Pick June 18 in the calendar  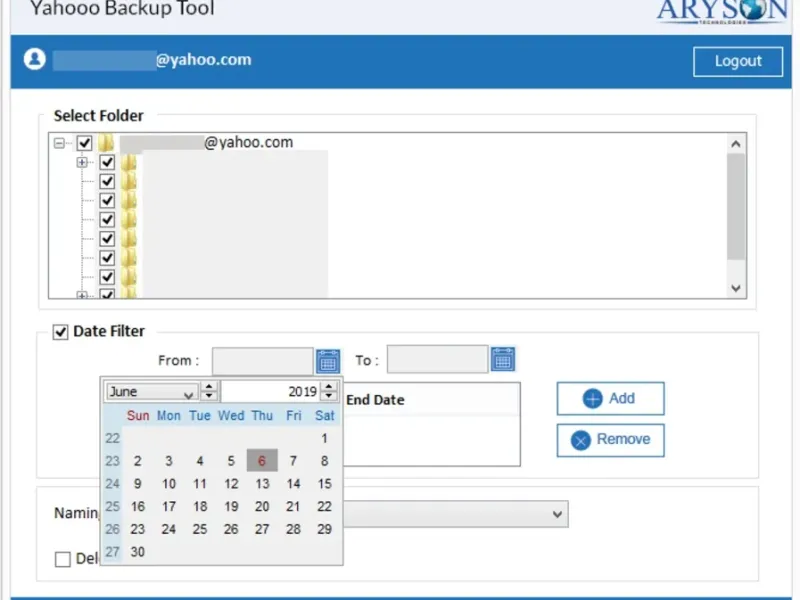(x=199, y=507)
